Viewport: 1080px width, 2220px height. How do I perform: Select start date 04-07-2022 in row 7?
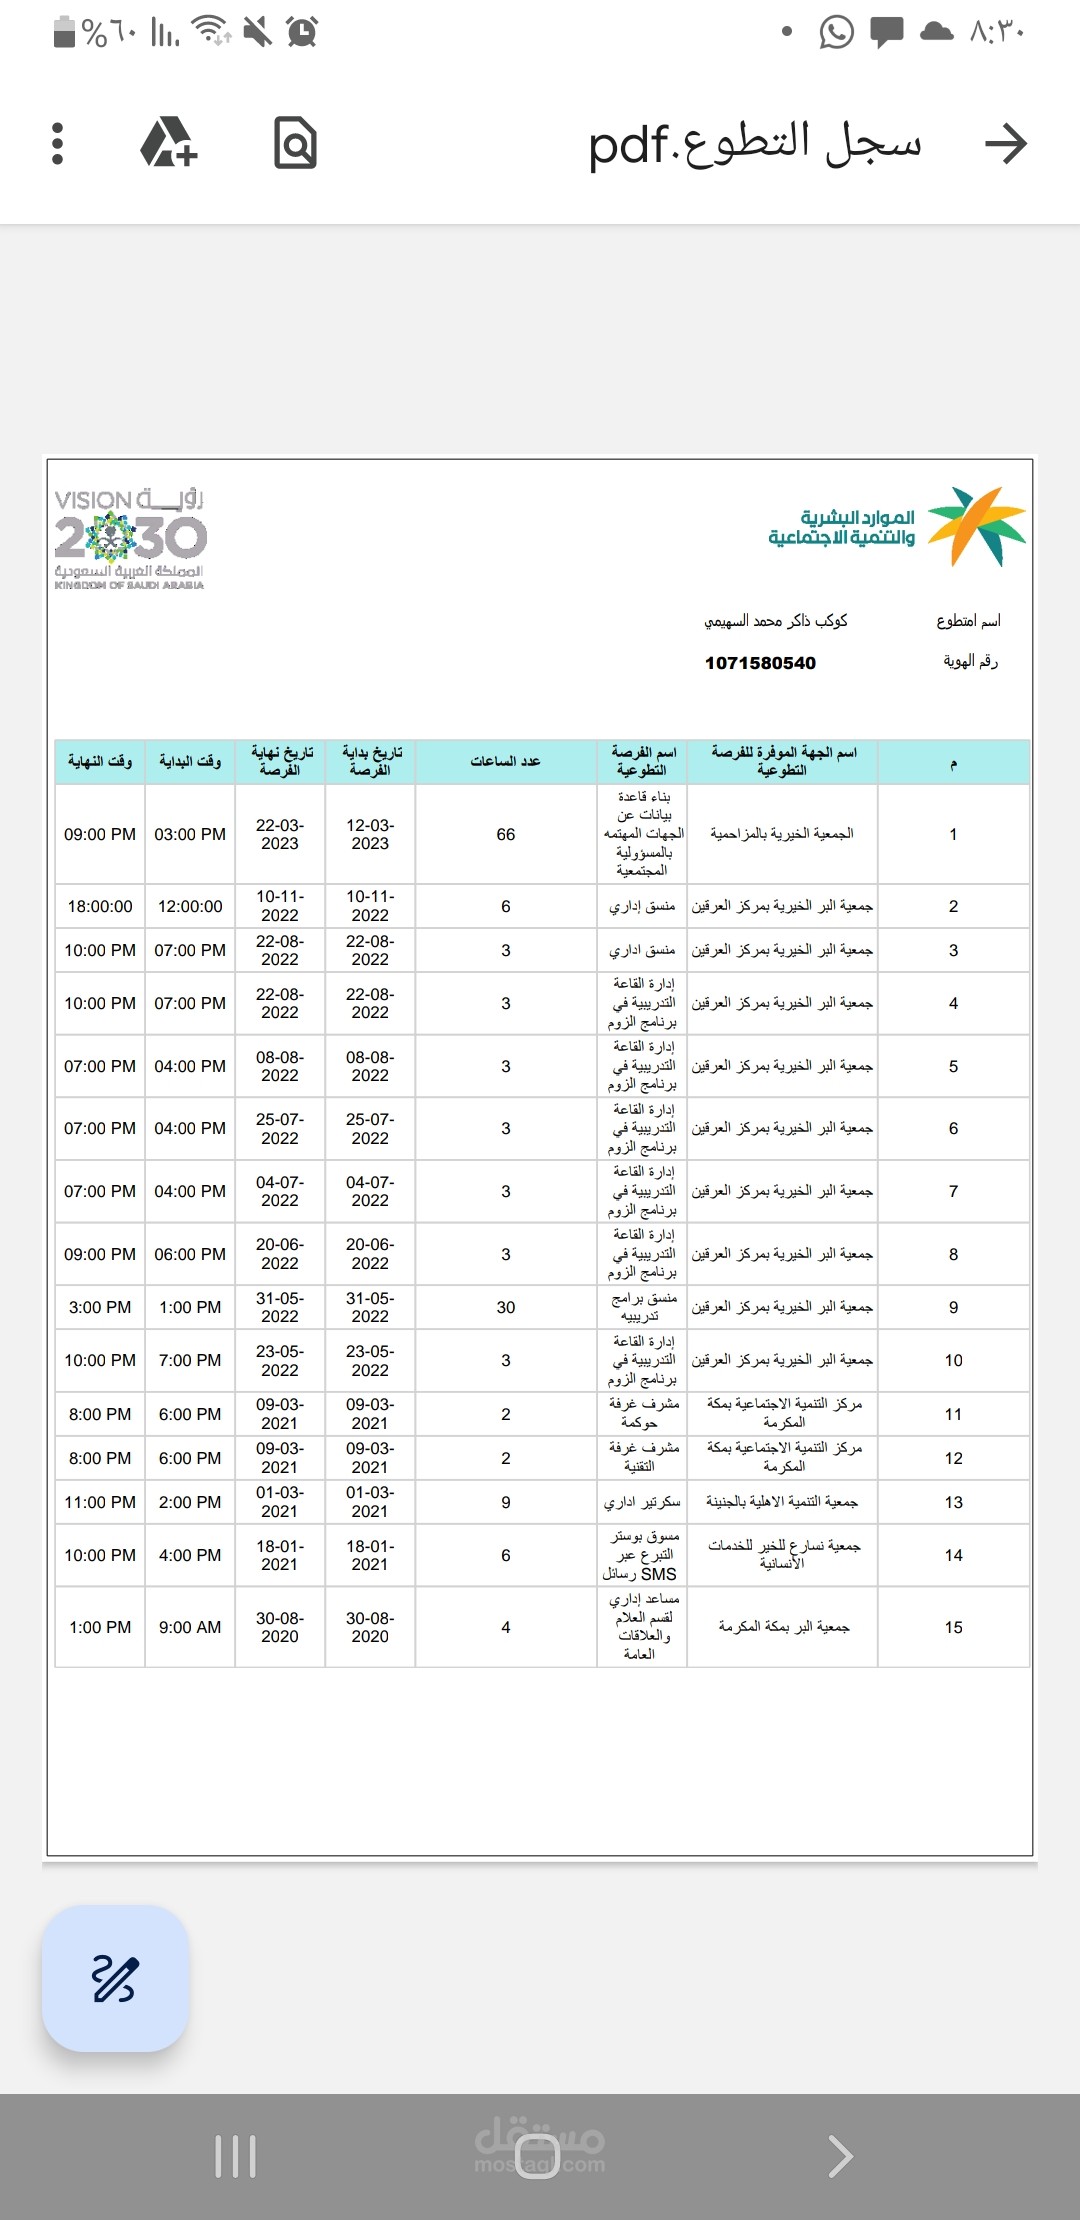point(370,1191)
